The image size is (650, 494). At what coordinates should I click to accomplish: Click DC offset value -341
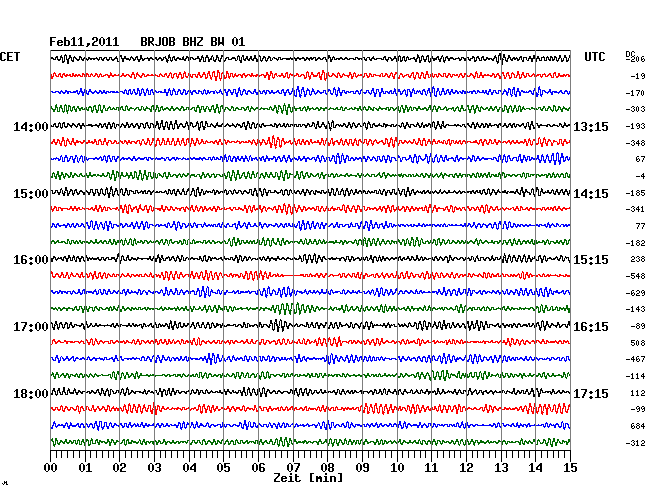pos(635,209)
